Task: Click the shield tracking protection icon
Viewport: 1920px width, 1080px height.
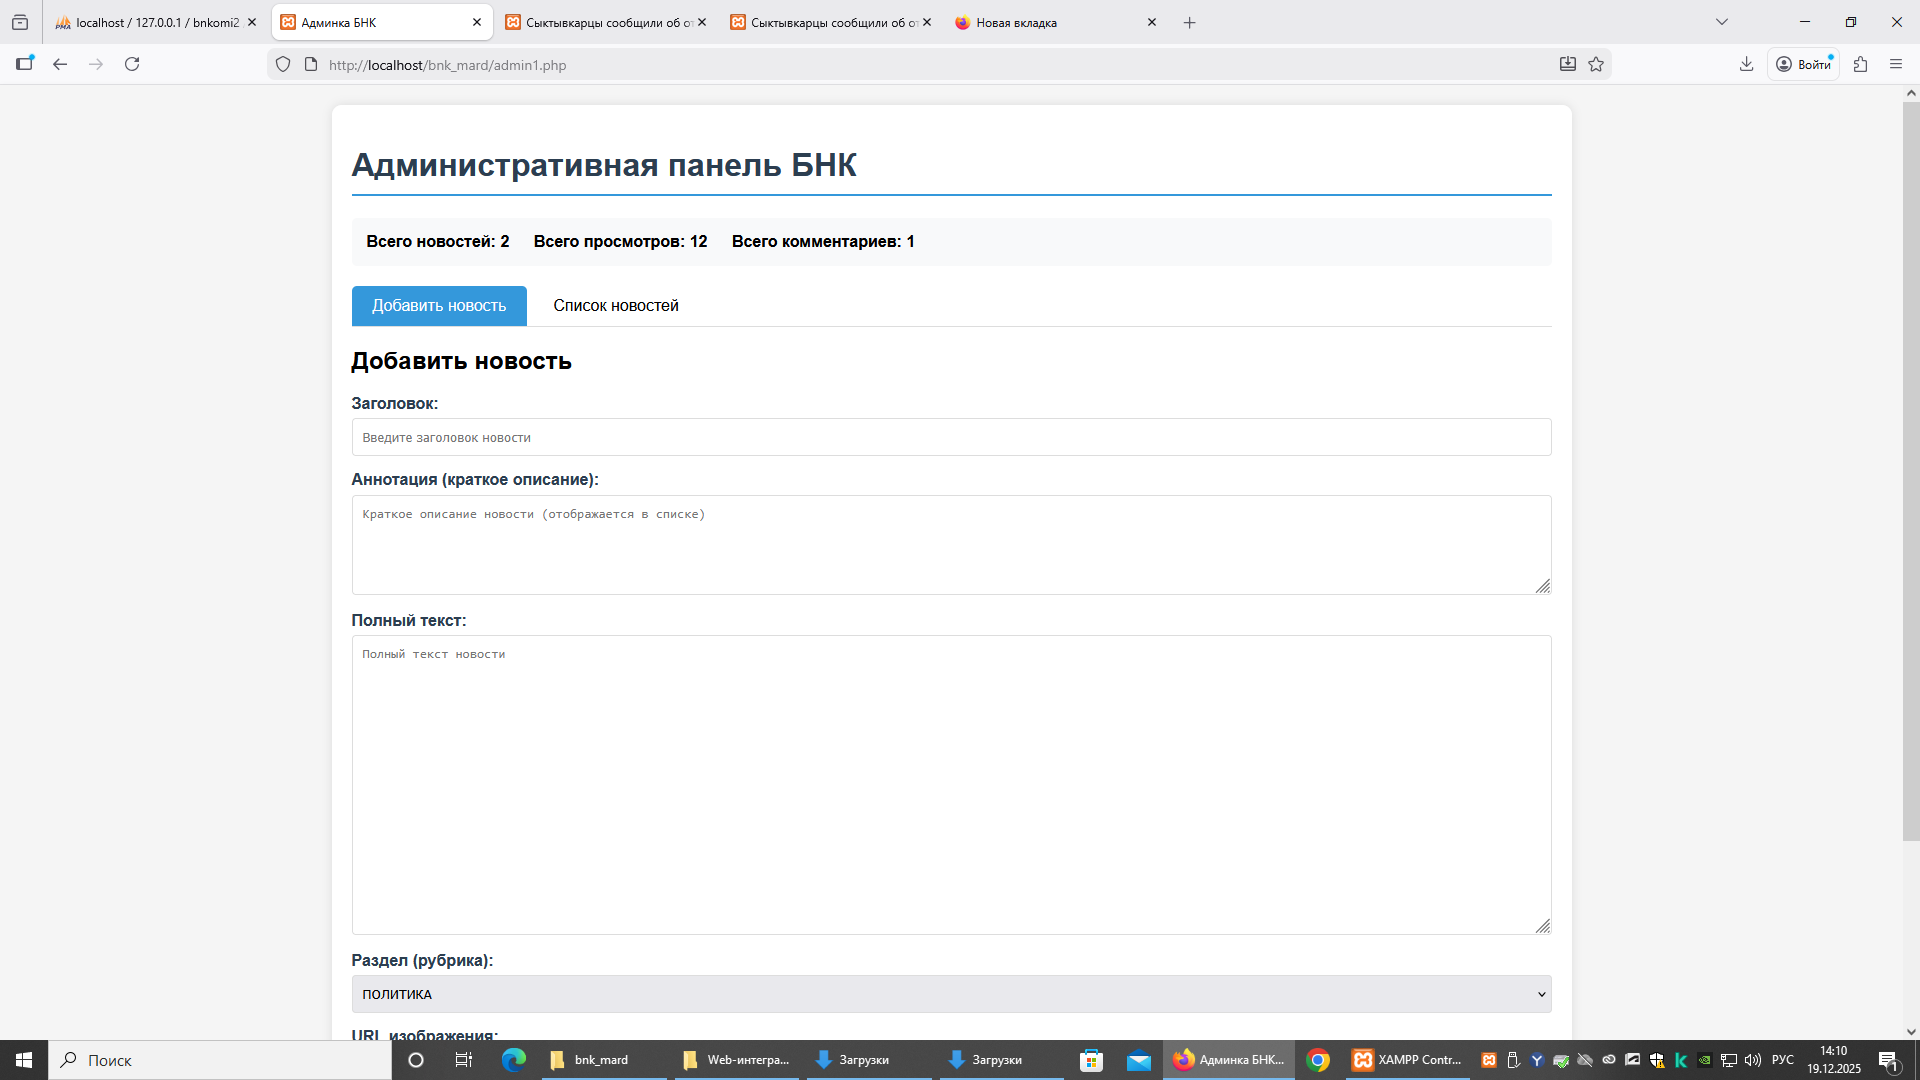Action: point(283,64)
